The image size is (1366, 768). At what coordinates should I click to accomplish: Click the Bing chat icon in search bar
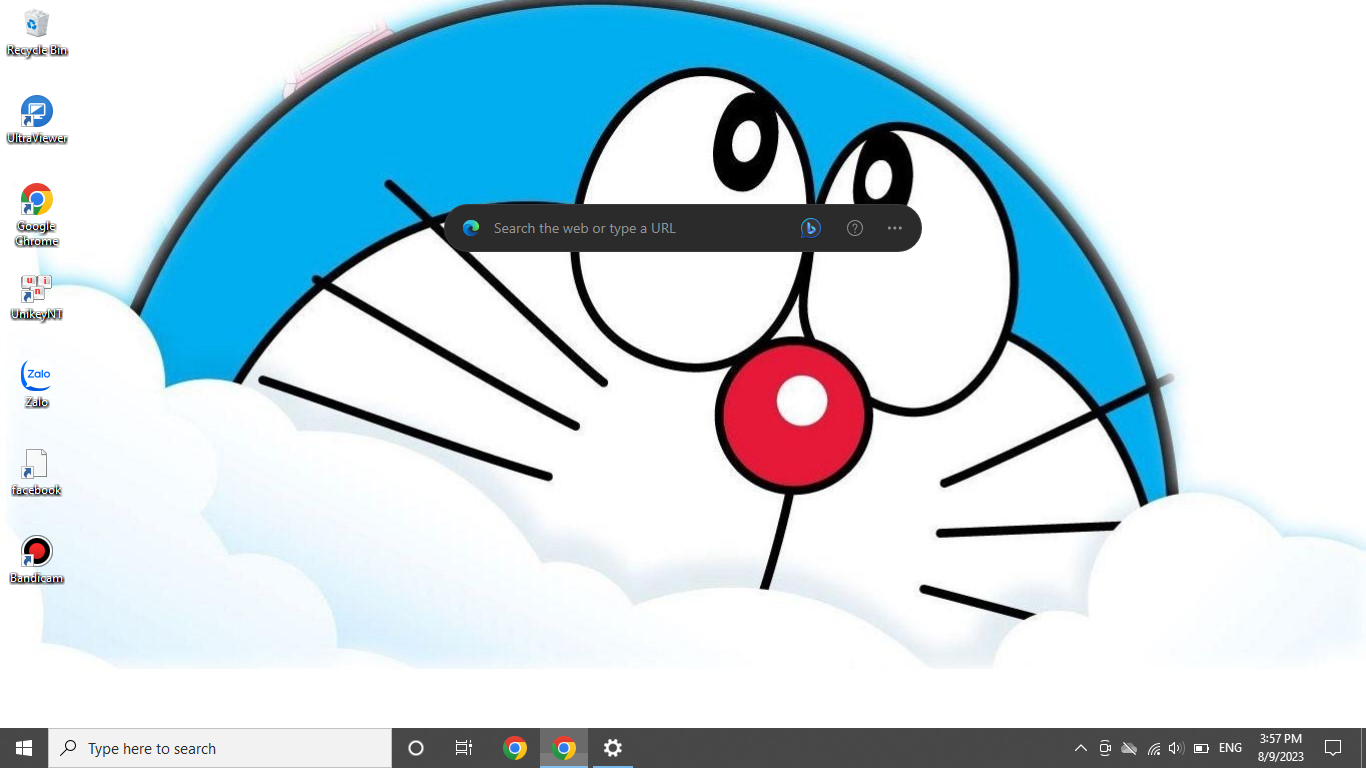coord(811,228)
